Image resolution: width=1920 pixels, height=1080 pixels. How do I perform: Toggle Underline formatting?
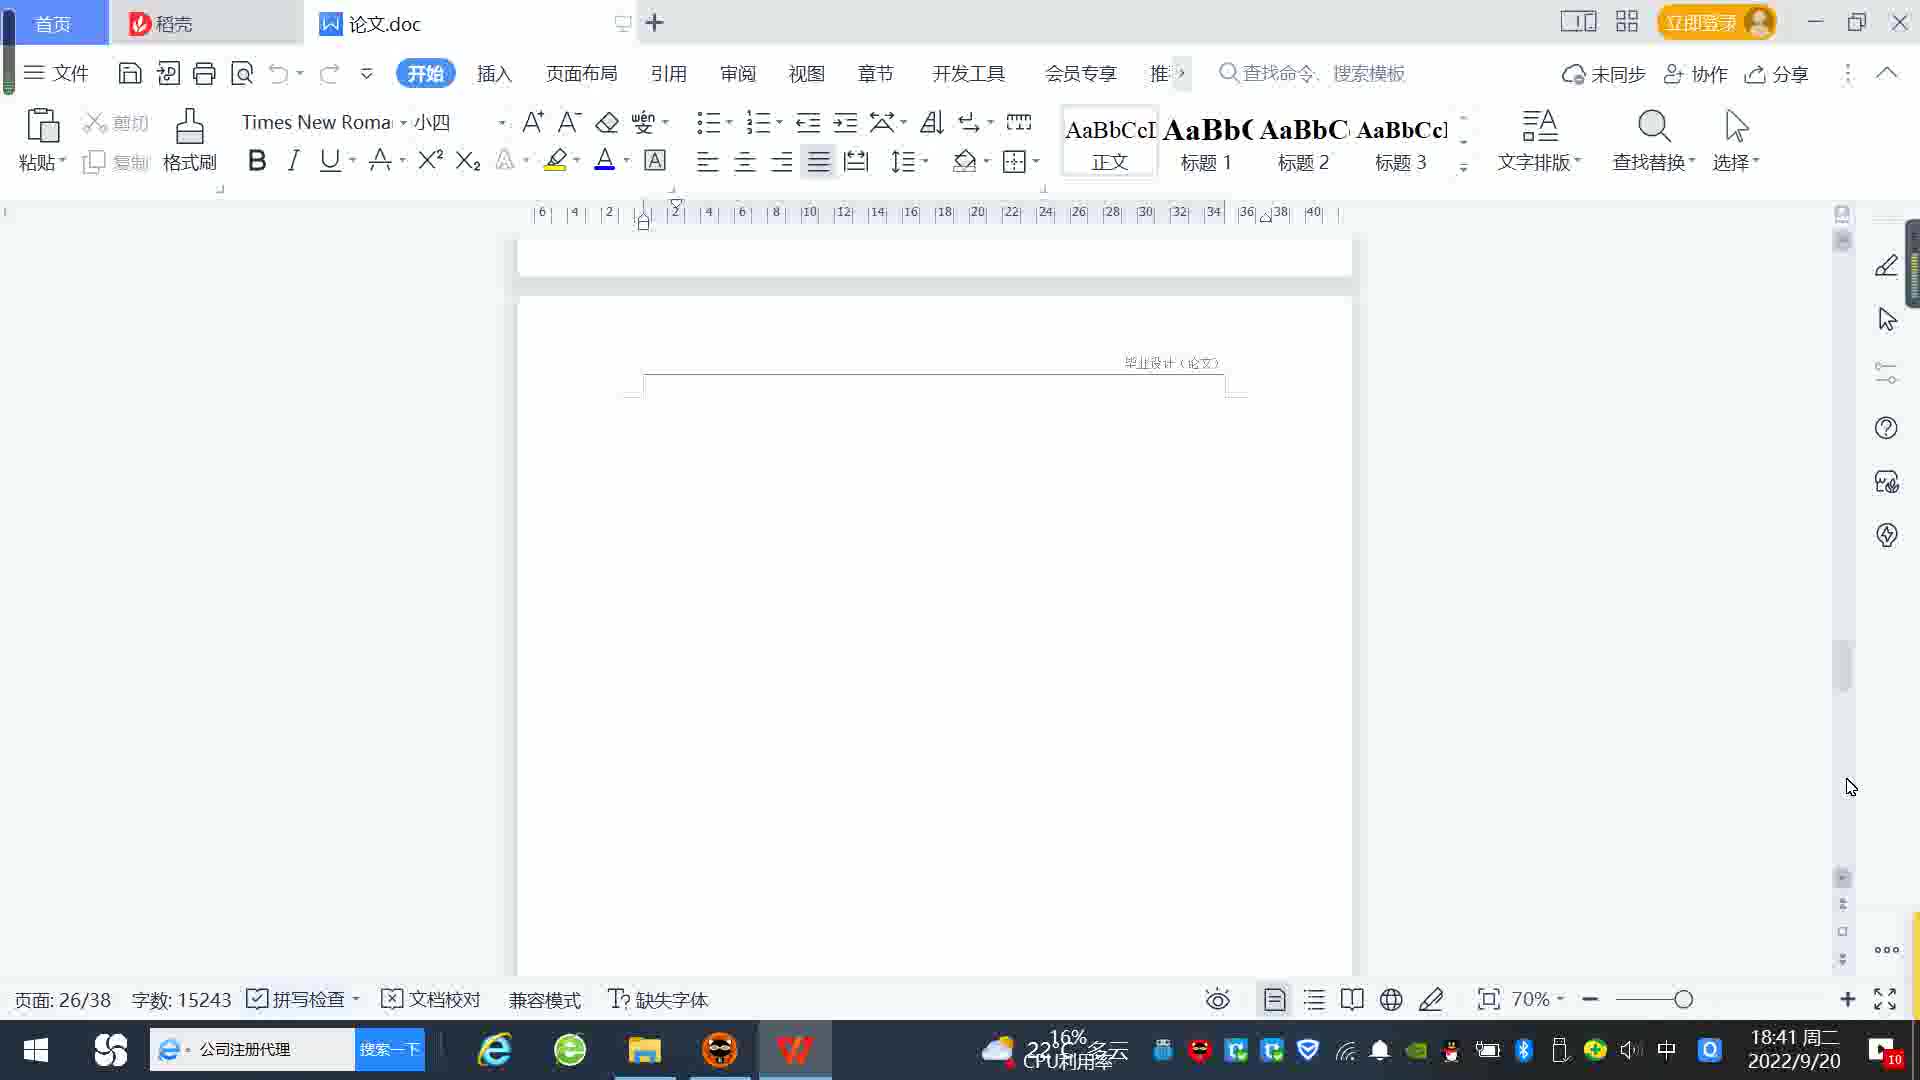click(329, 160)
